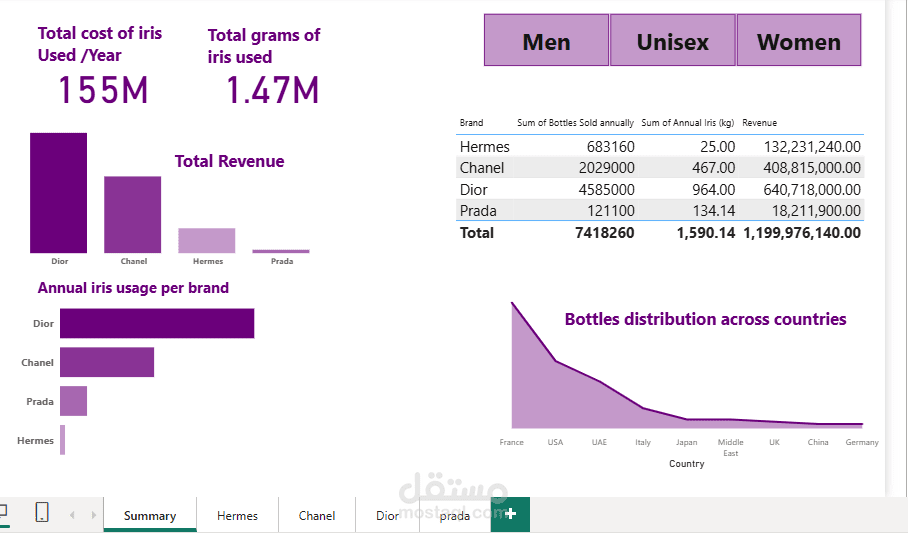Sort table by Revenue column header
Image resolution: width=908 pixels, height=533 pixels.
(759, 123)
